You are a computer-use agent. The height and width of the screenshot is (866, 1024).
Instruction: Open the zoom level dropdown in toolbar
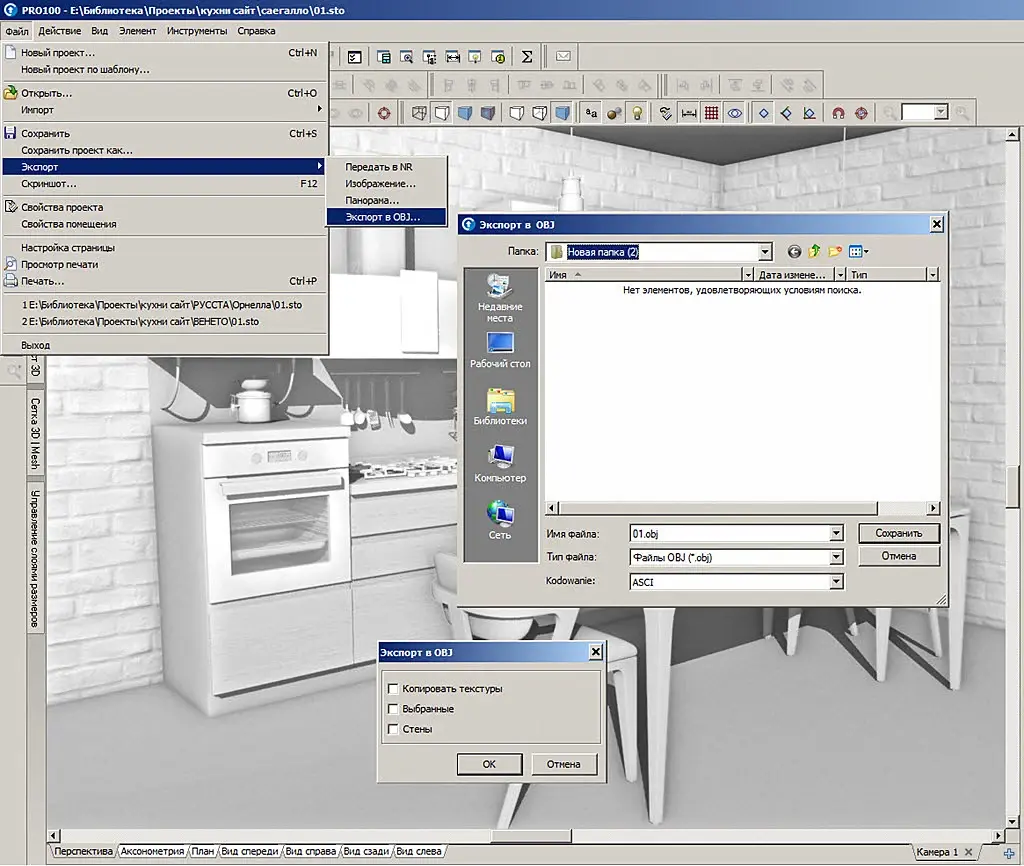(x=940, y=112)
